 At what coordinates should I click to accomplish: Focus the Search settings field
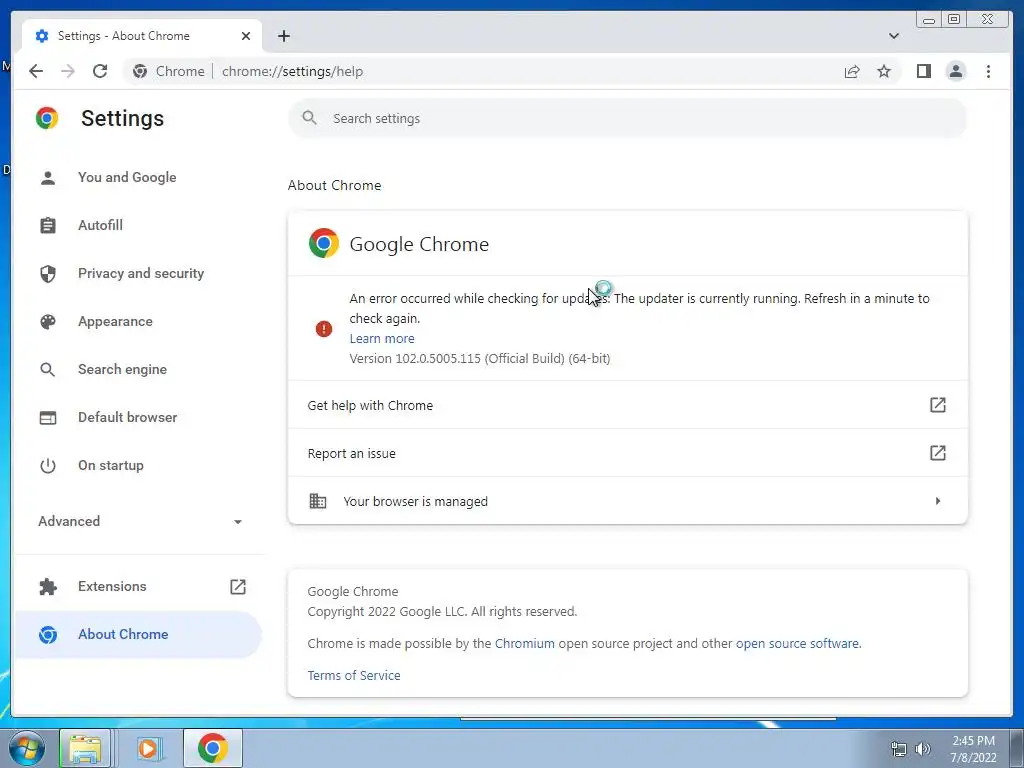pos(627,118)
